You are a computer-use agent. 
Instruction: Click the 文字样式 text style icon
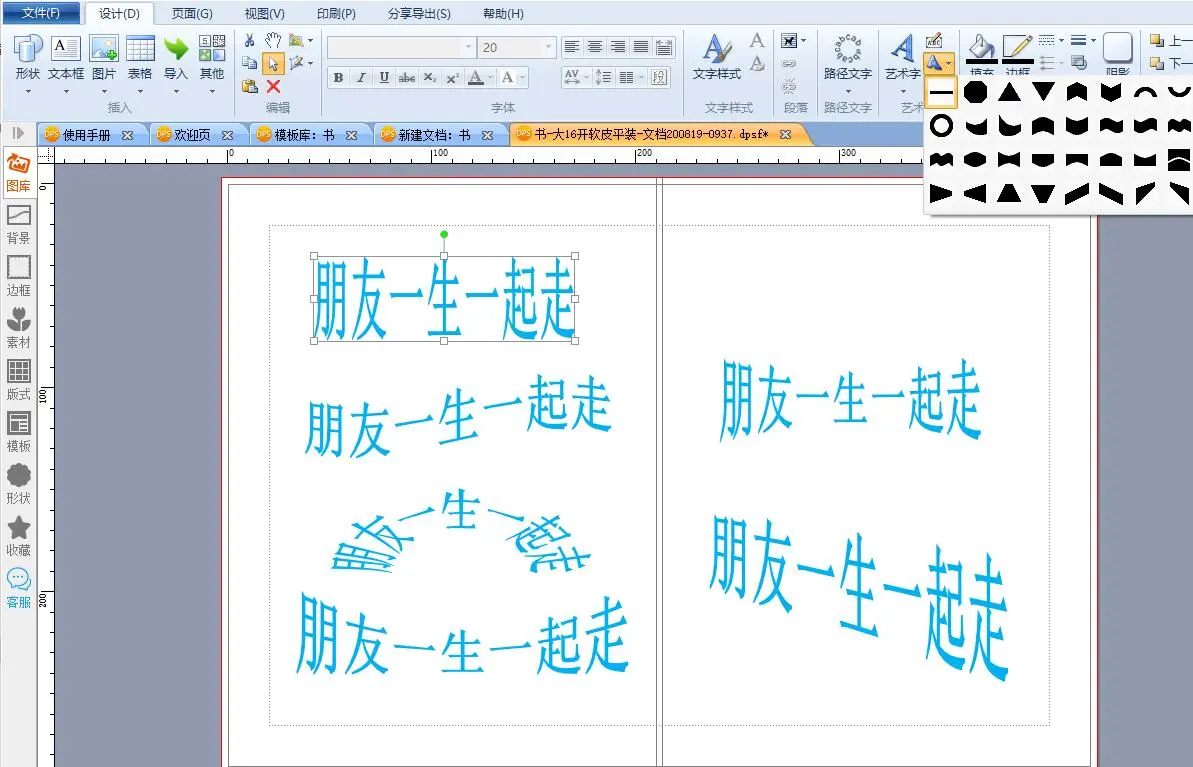[716, 57]
